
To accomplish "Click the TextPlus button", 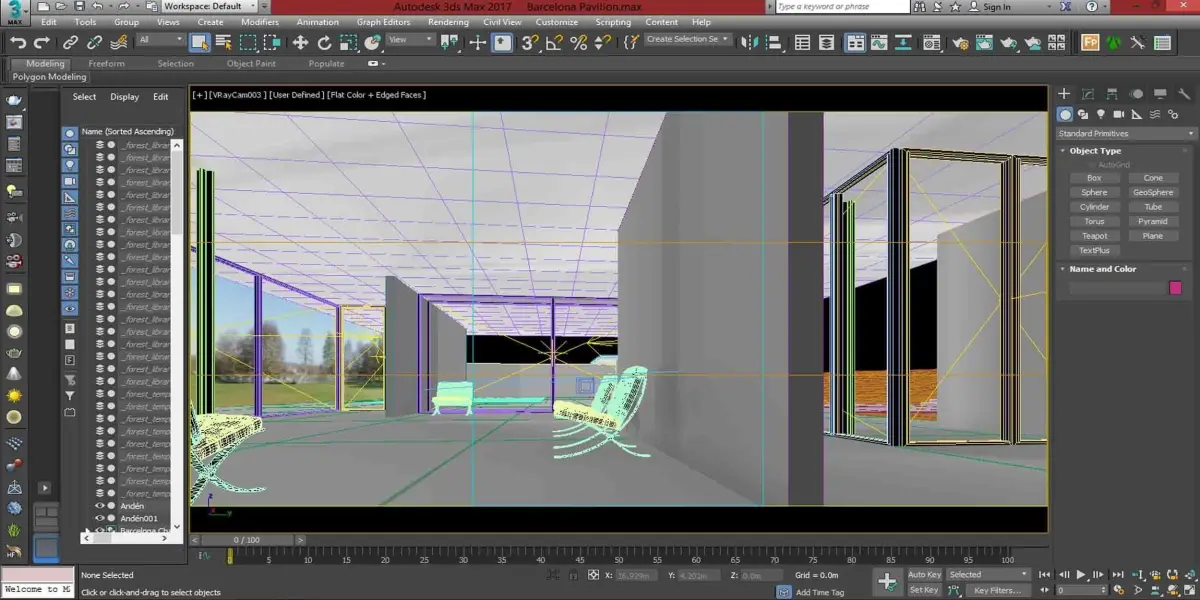I will 1094,251.
